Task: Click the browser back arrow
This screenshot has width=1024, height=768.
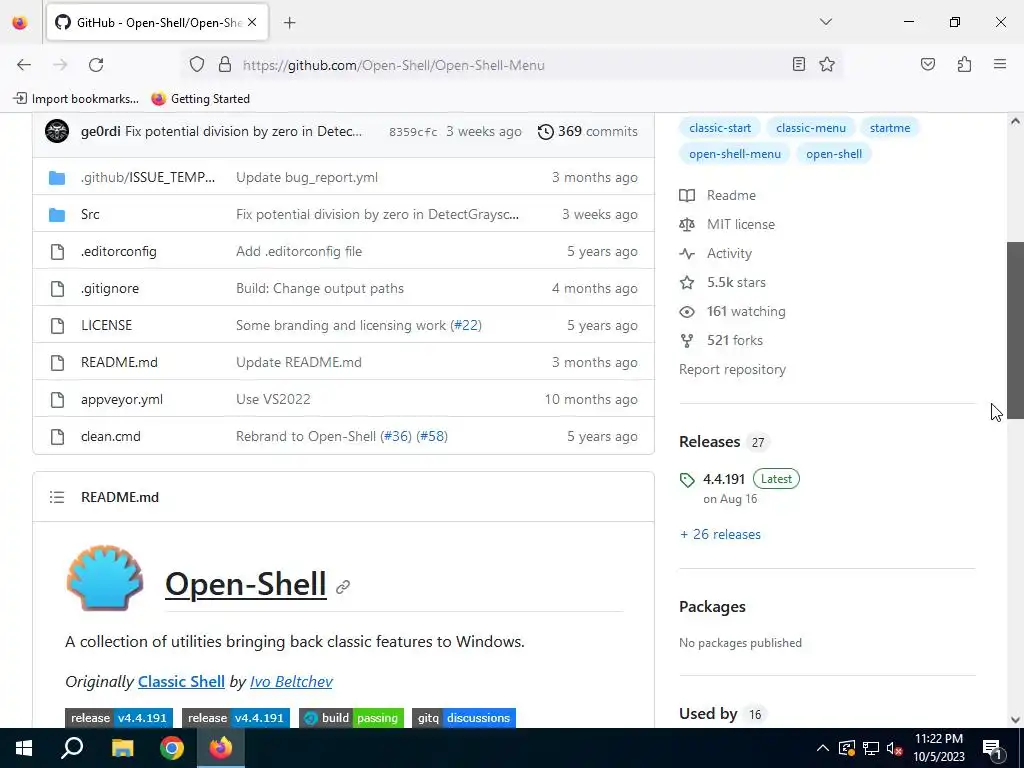Action: point(24,65)
